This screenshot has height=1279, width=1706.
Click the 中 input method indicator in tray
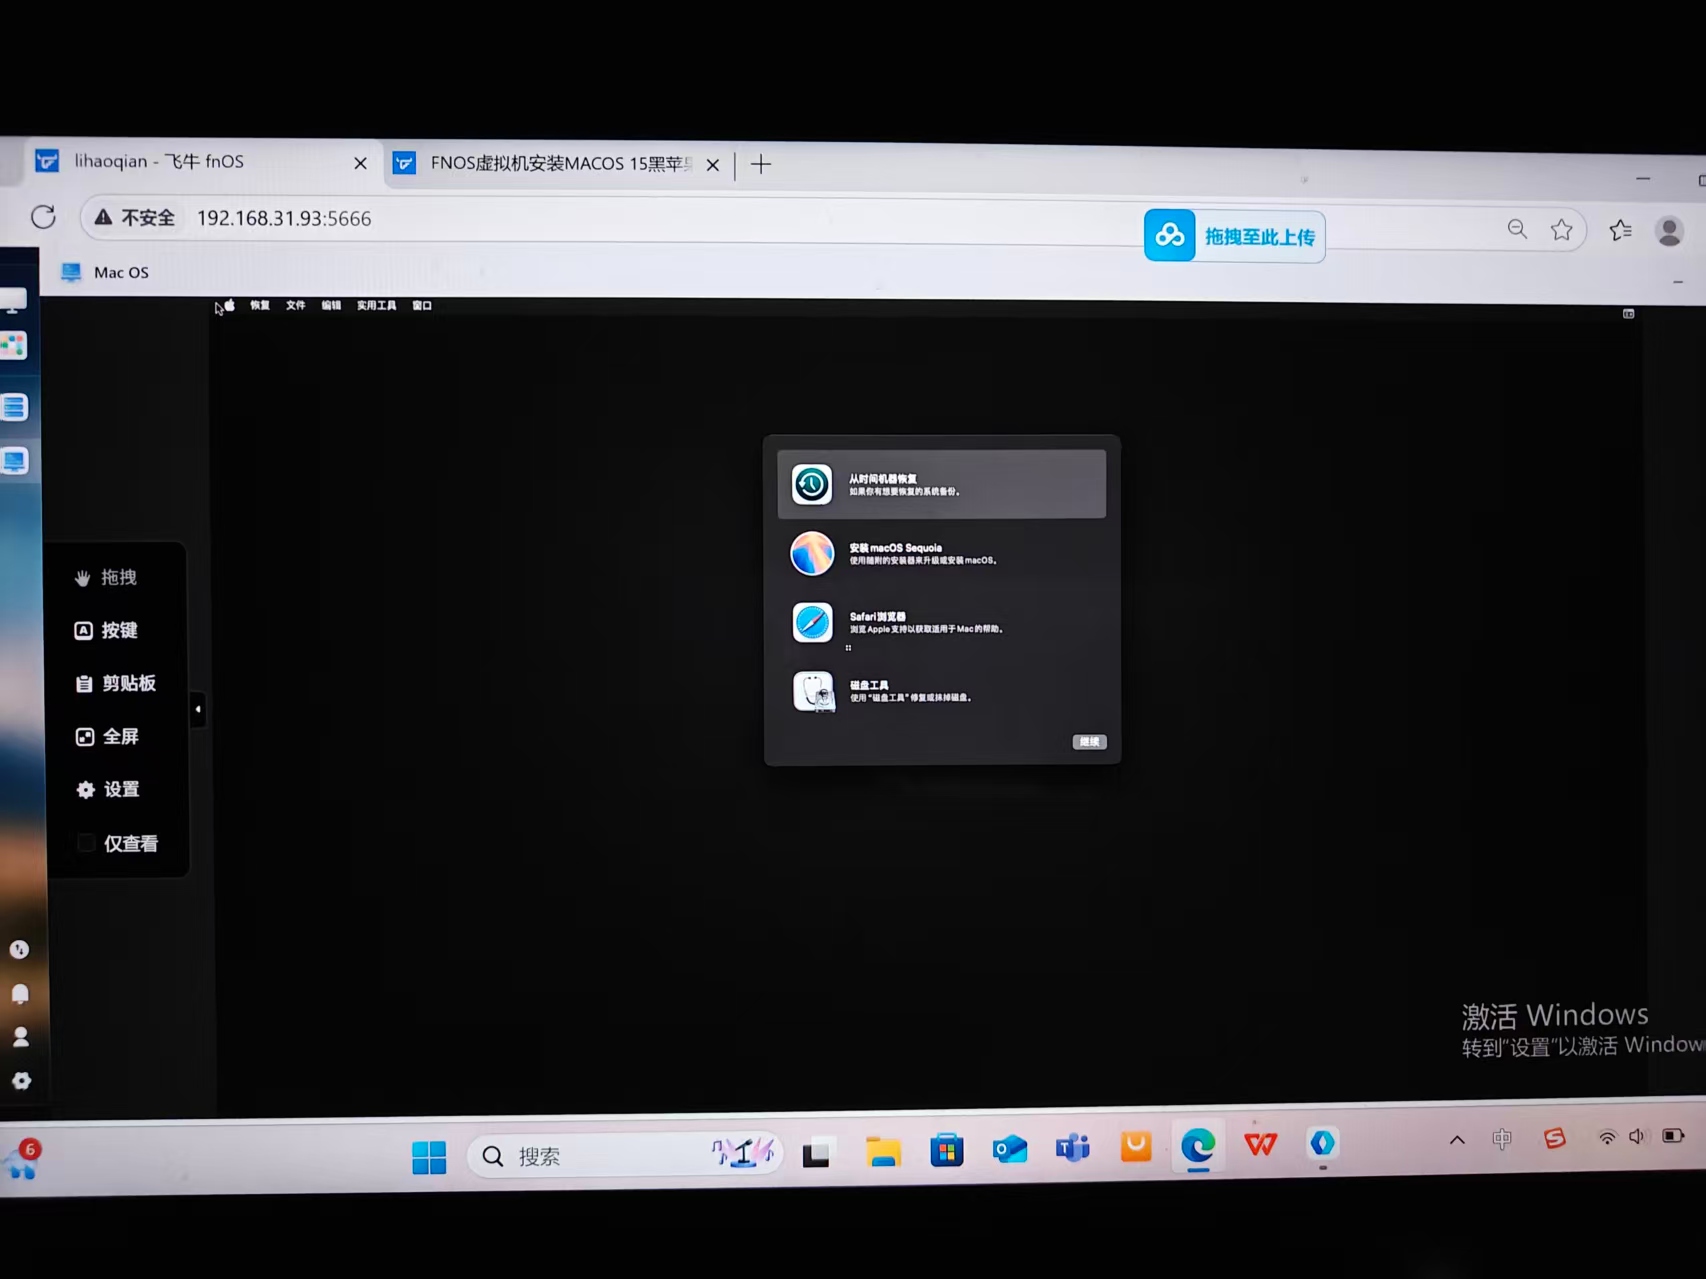(x=1502, y=1138)
